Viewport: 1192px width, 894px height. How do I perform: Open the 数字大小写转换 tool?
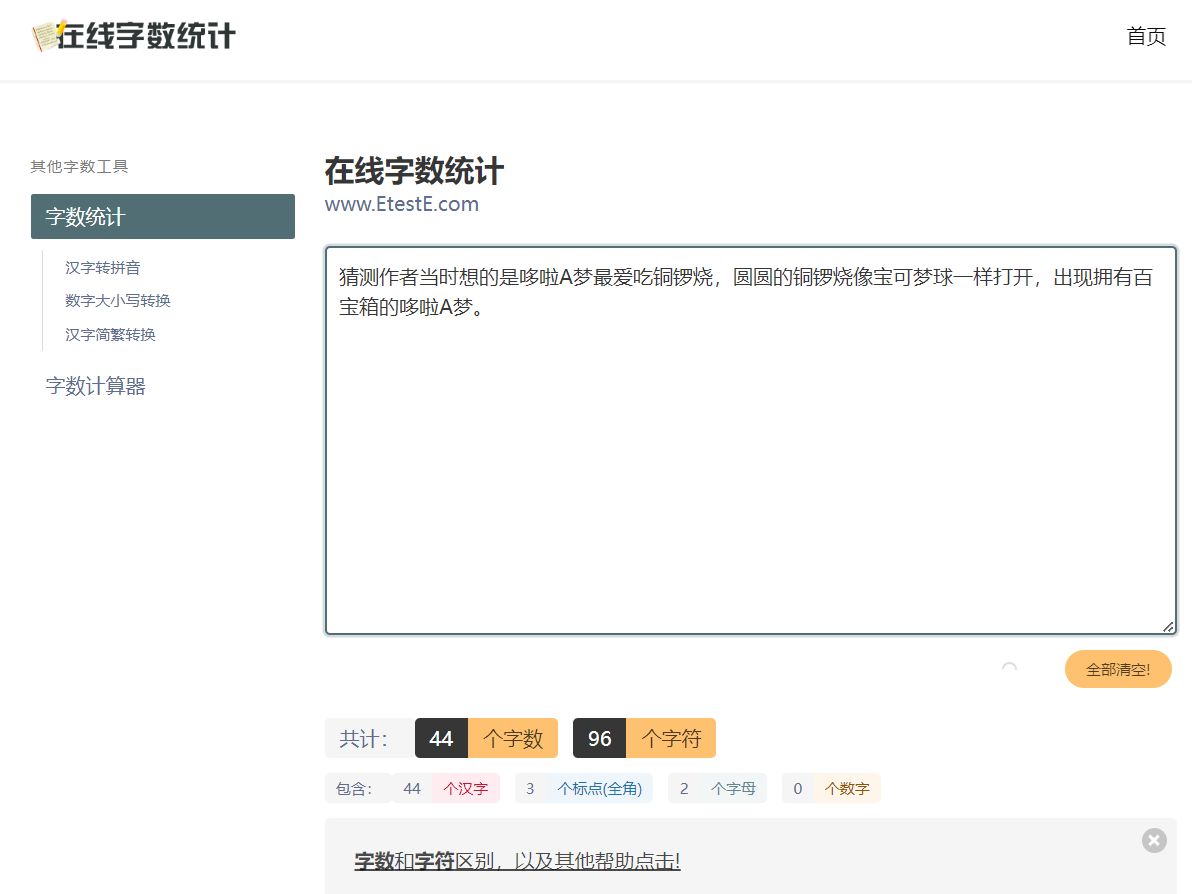(x=118, y=301)
